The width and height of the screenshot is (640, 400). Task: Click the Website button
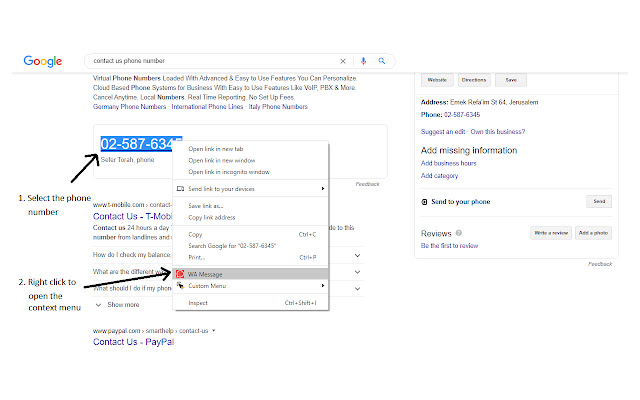(x=437, y=80)
